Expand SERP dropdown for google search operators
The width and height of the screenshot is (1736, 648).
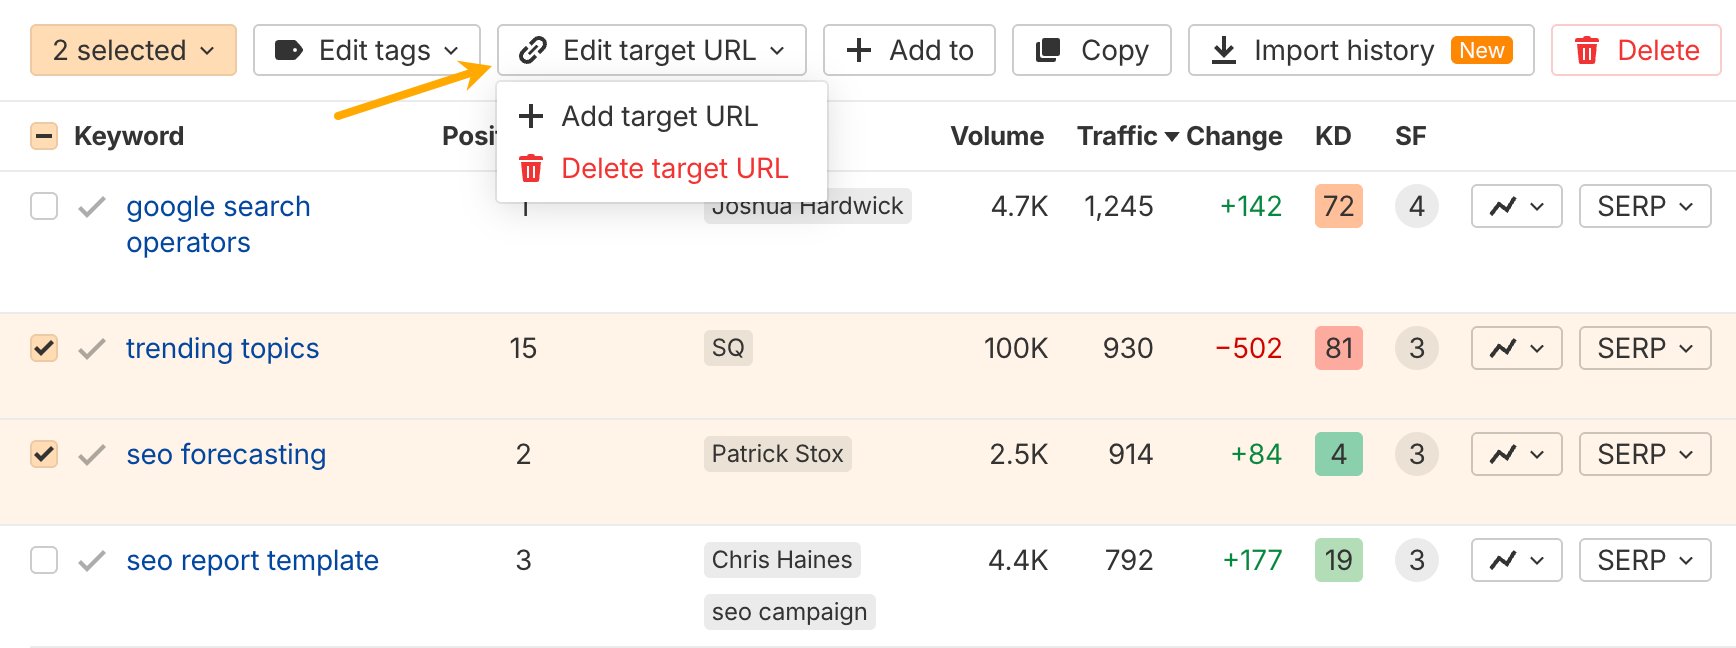(x=1644, y=206)
